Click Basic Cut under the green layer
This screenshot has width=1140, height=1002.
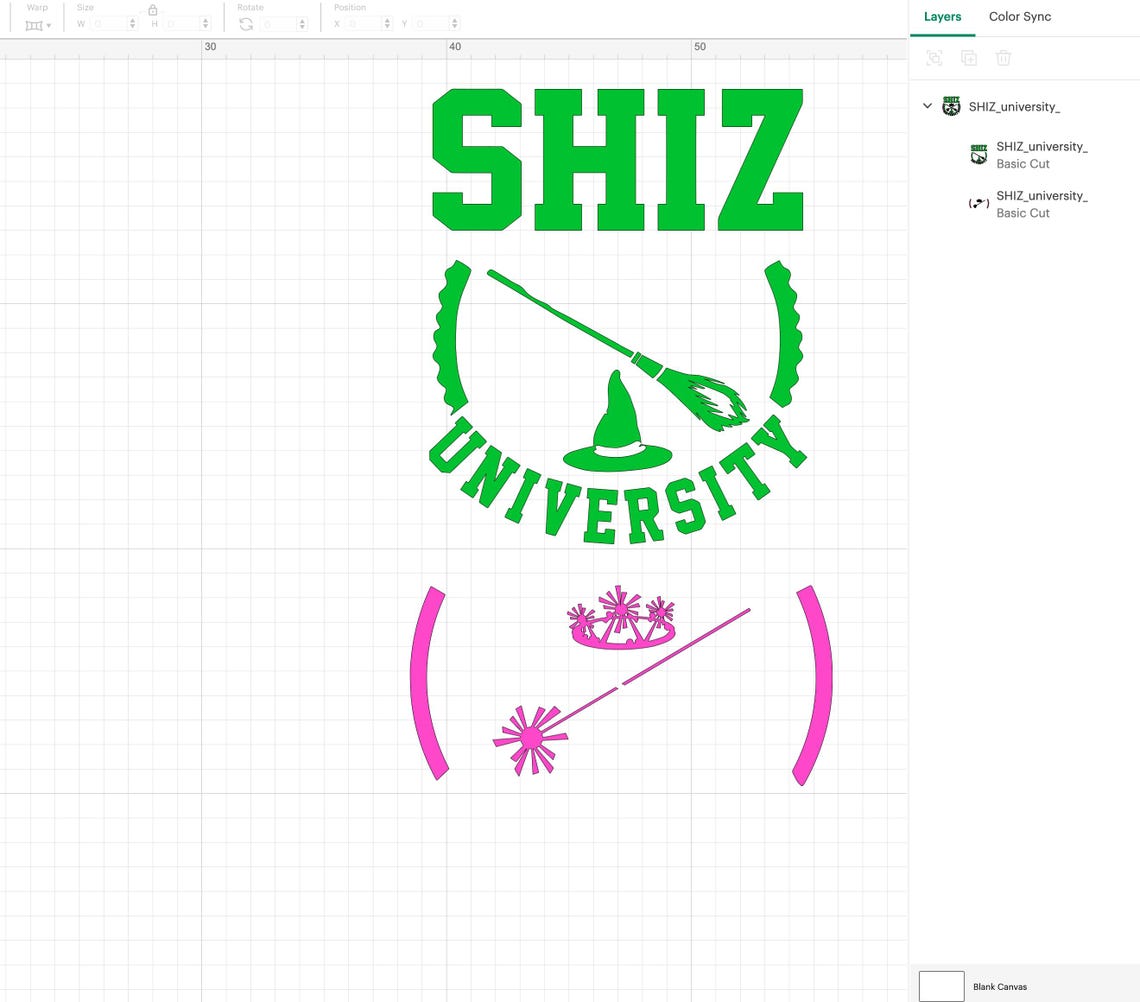(1022, 164)
